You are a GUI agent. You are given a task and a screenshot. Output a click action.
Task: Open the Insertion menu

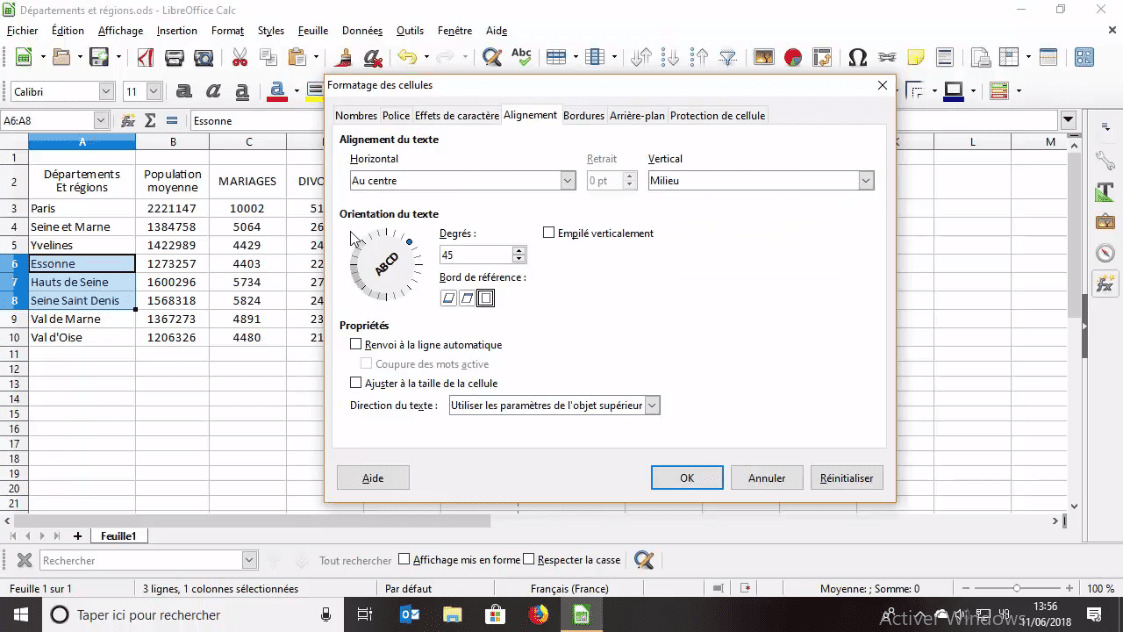tap(177, 30)
